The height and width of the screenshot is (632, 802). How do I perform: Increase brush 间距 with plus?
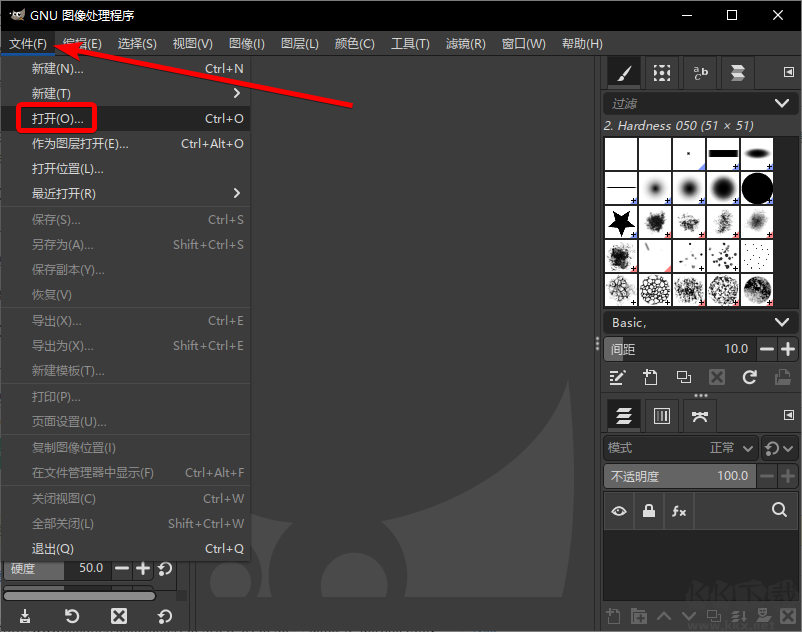click(x=788, y=349)
